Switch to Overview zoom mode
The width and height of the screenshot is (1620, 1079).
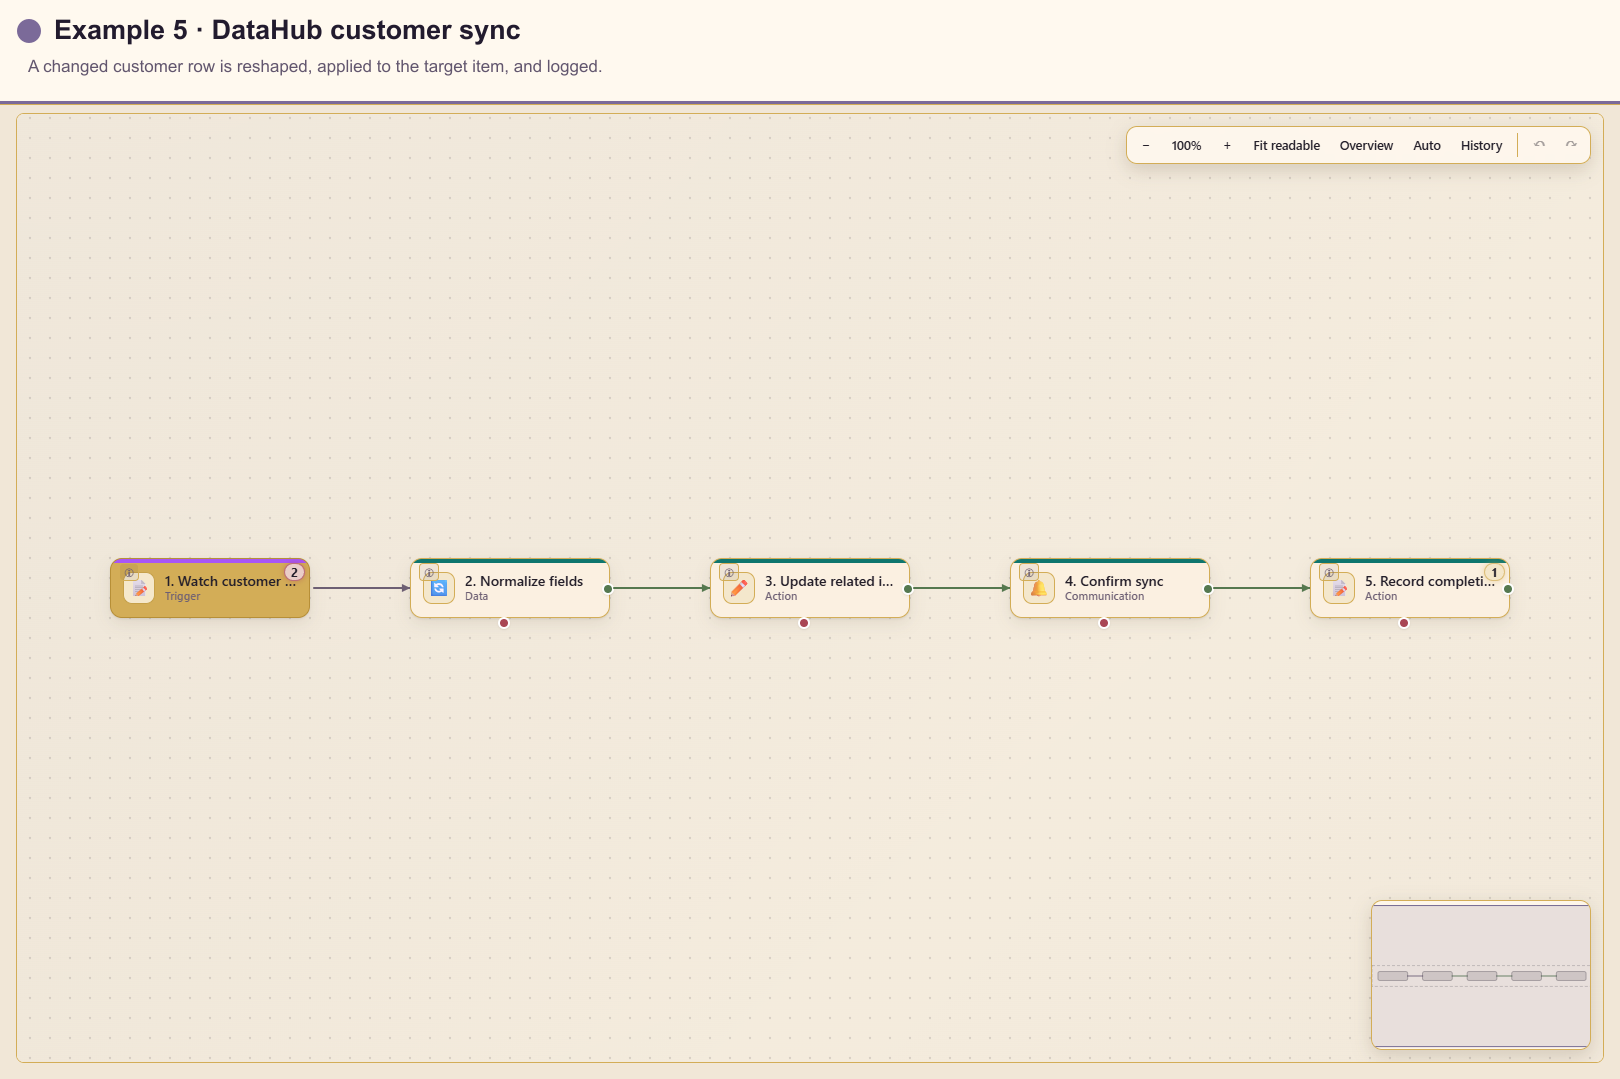pos(1366,146)
